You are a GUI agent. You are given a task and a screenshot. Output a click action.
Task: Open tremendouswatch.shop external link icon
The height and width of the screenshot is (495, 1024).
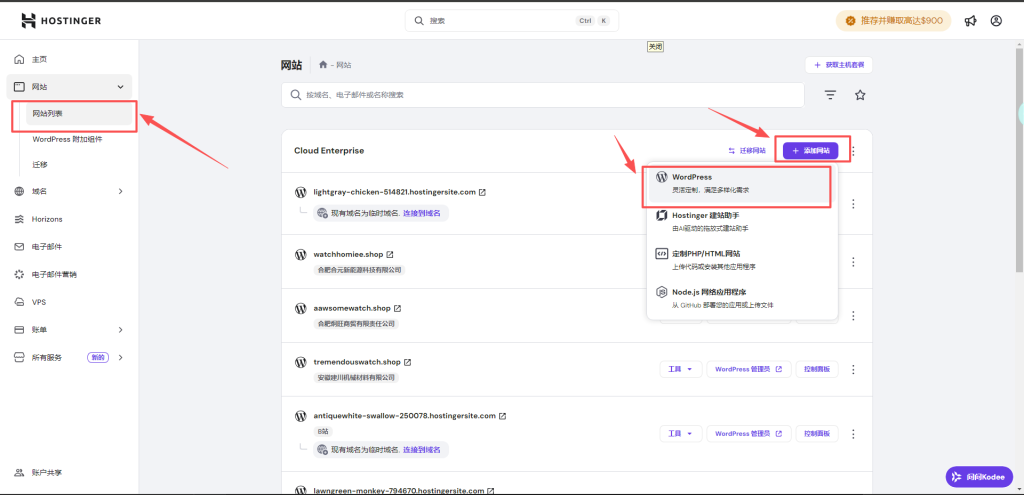[408, 362]
